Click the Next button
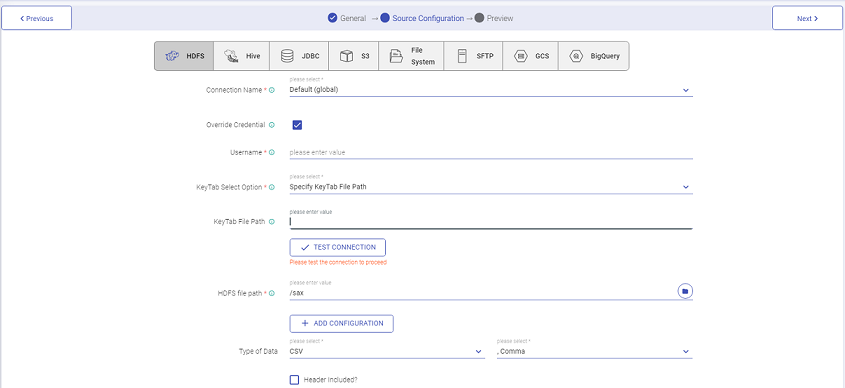The image size is (845, 388). coord(807,18)
